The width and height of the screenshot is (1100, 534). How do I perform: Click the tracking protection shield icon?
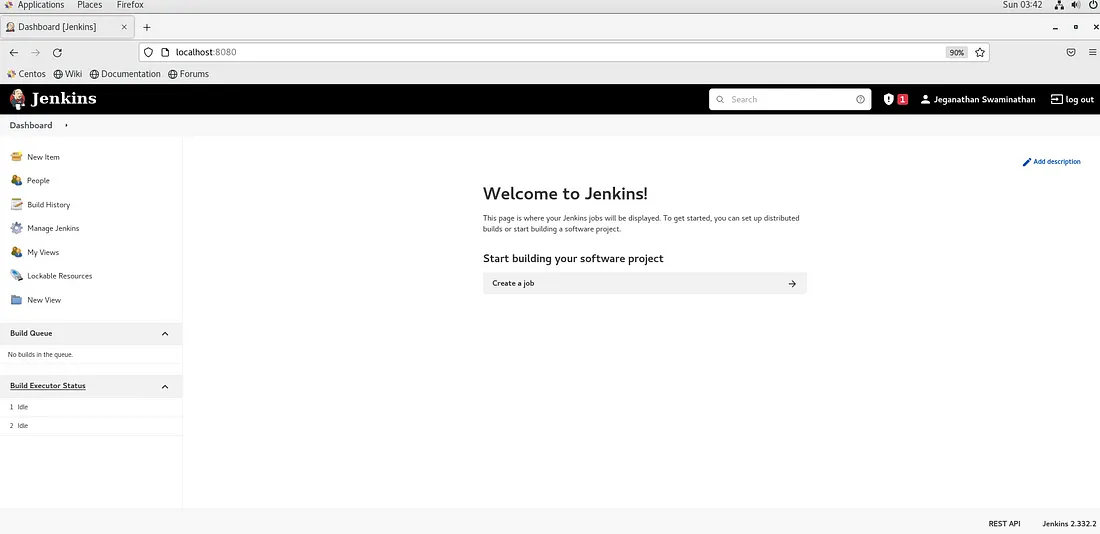pos(148,53)
